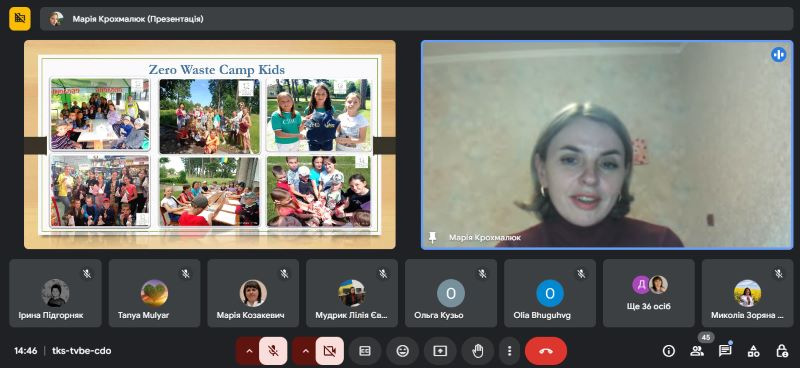Click muted mic icon on Марія Козакевич tile
The width and height of the screenshot is (800, 368).
[x=285, y=274]
